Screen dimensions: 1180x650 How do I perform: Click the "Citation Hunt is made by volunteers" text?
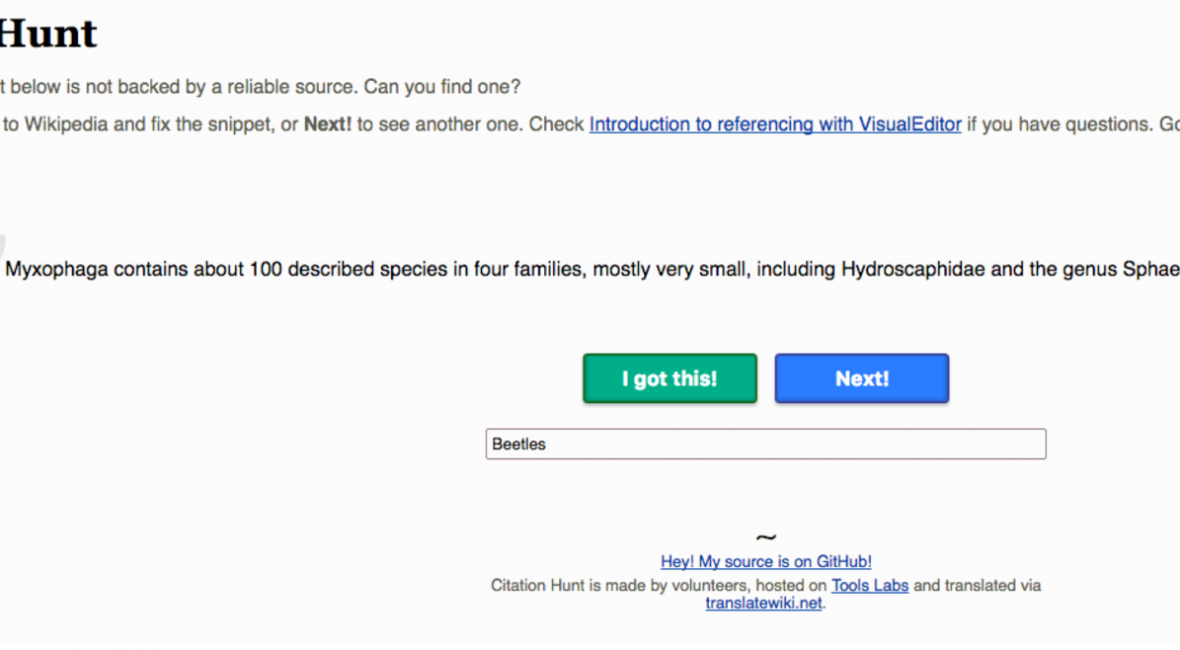pyautogui.click(x=620, y=585)
